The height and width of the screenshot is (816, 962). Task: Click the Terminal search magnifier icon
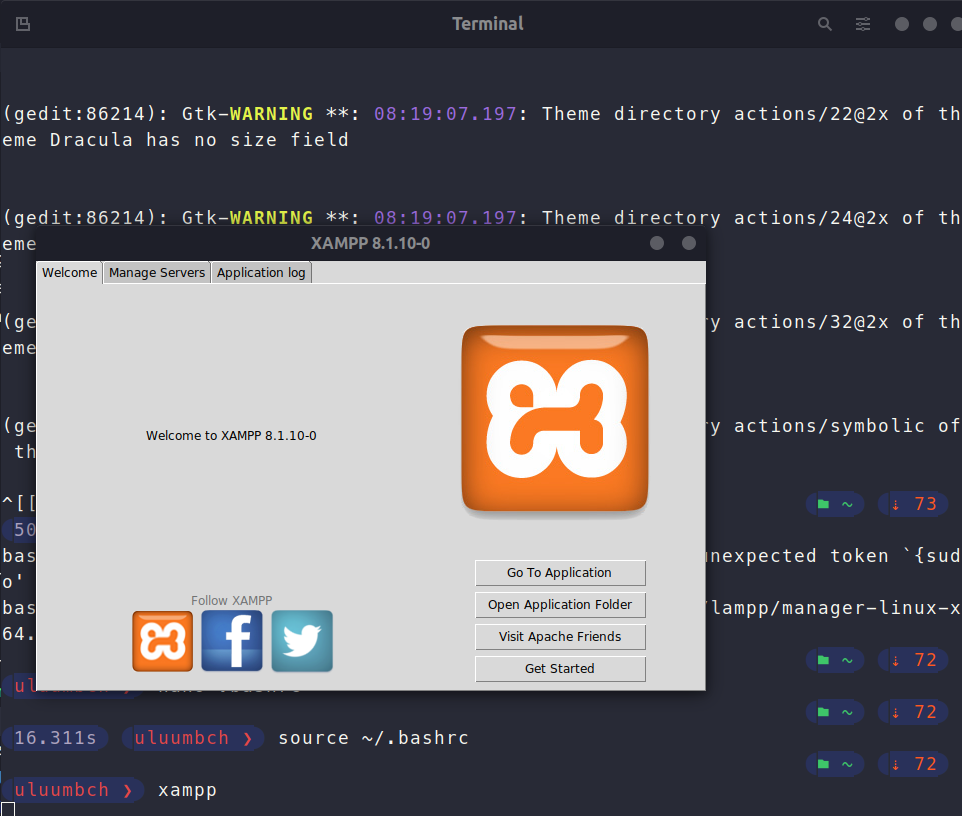(x=825, y=24)
